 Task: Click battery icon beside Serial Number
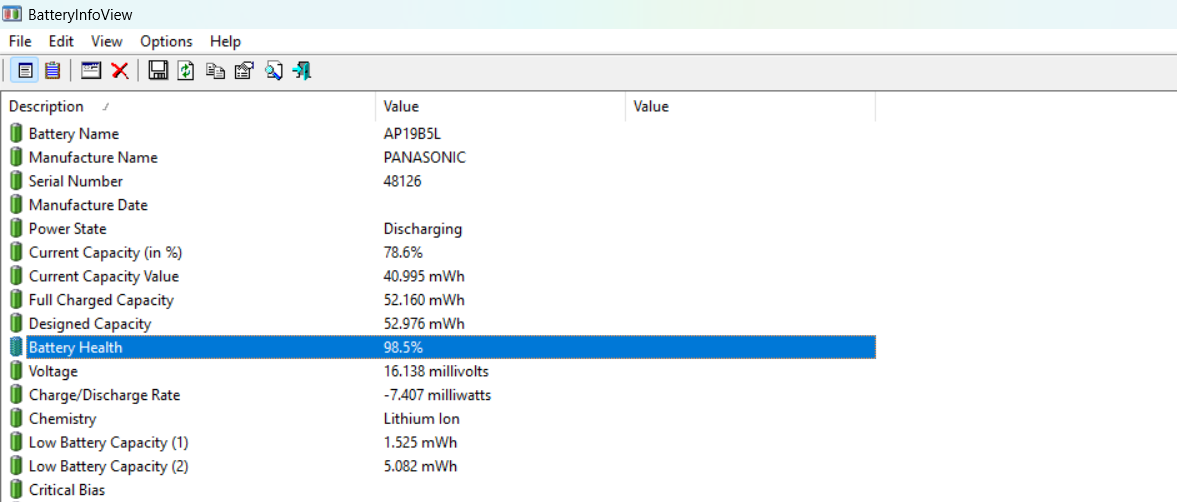click(17, 181)
